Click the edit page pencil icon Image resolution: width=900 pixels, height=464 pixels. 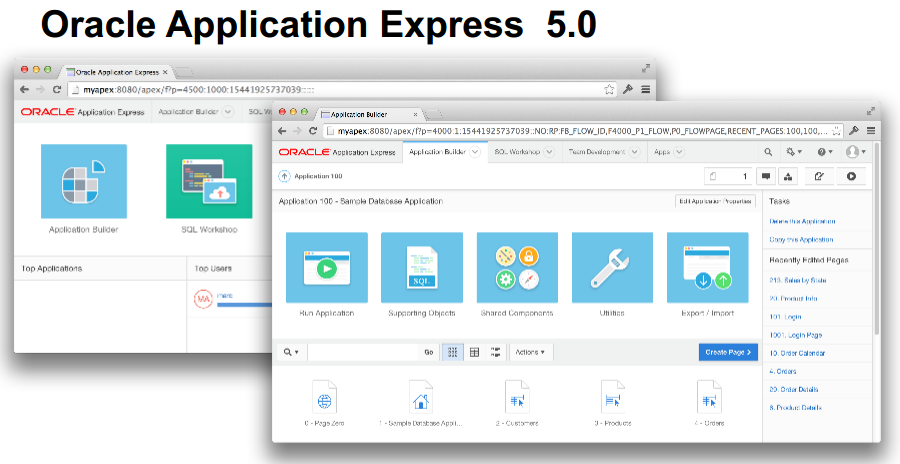[820, 177]
